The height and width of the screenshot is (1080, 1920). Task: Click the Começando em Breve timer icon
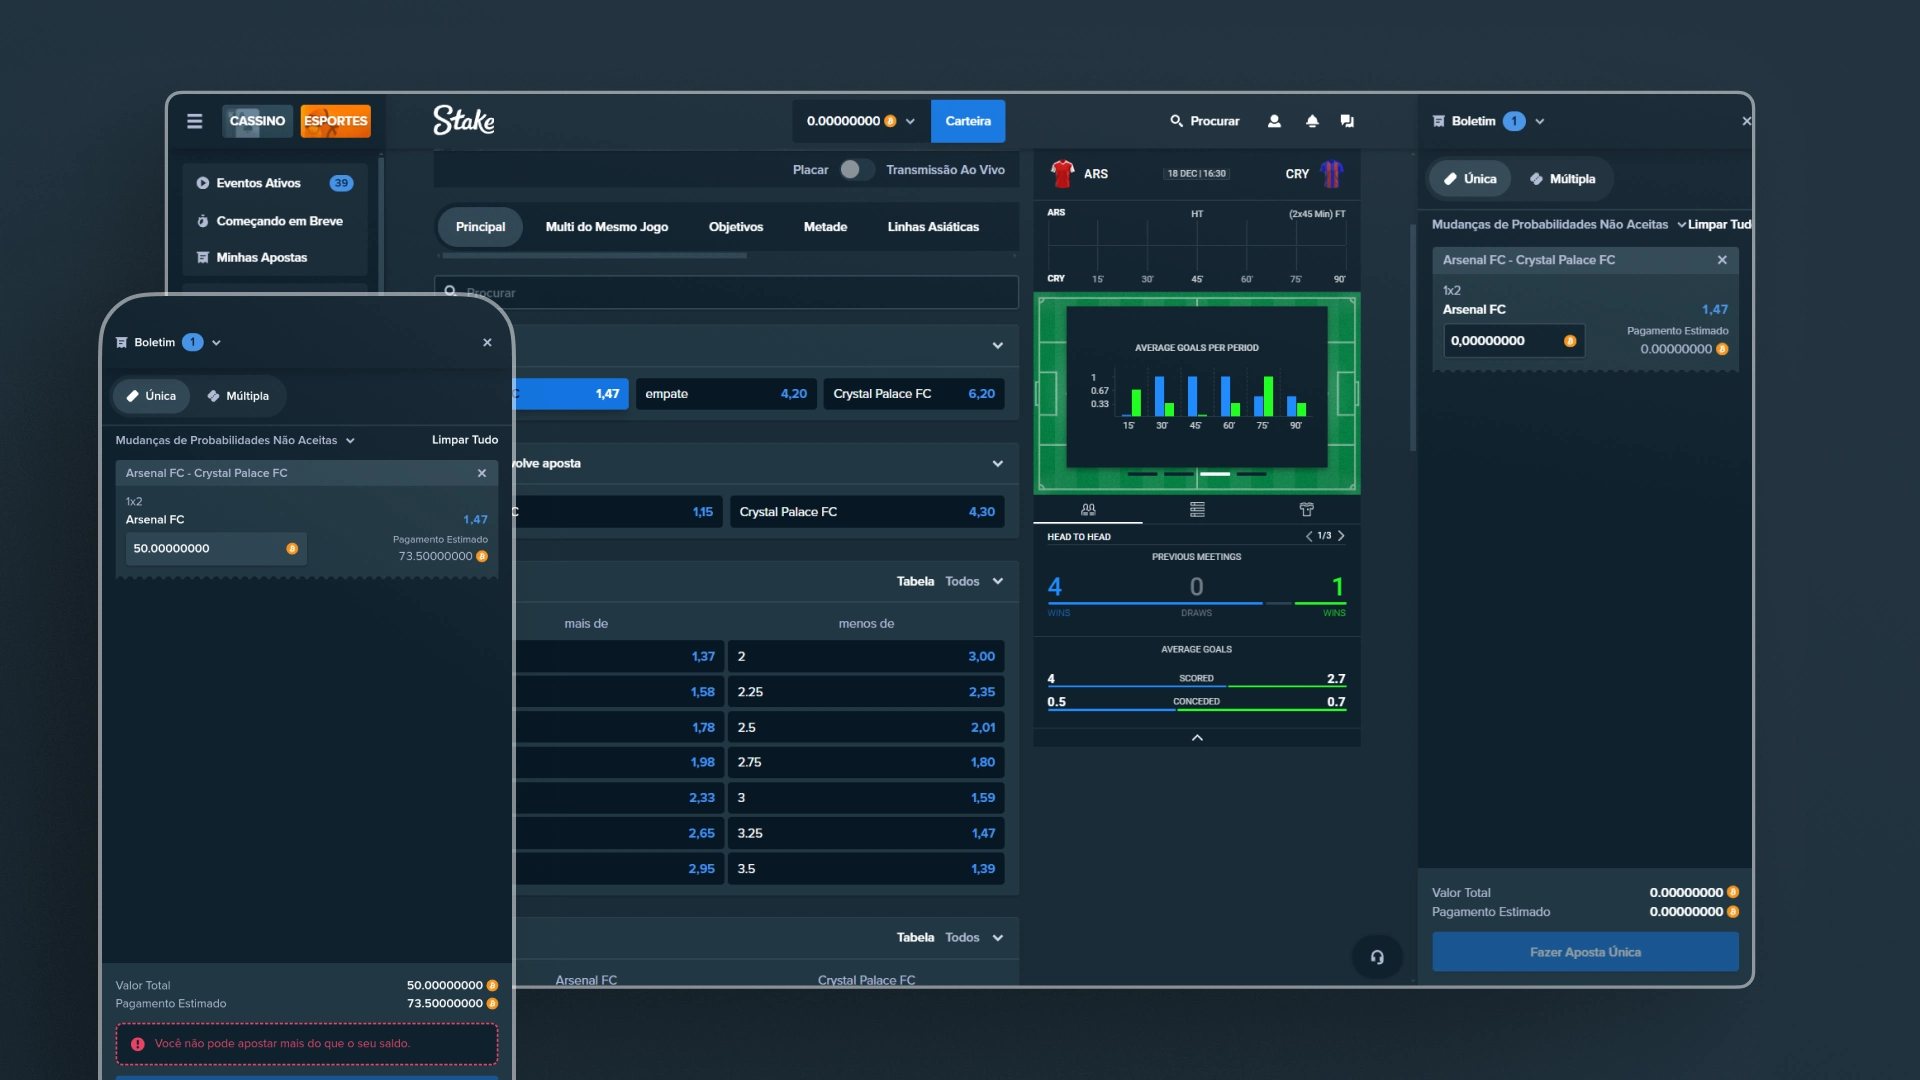coord(203,221)
